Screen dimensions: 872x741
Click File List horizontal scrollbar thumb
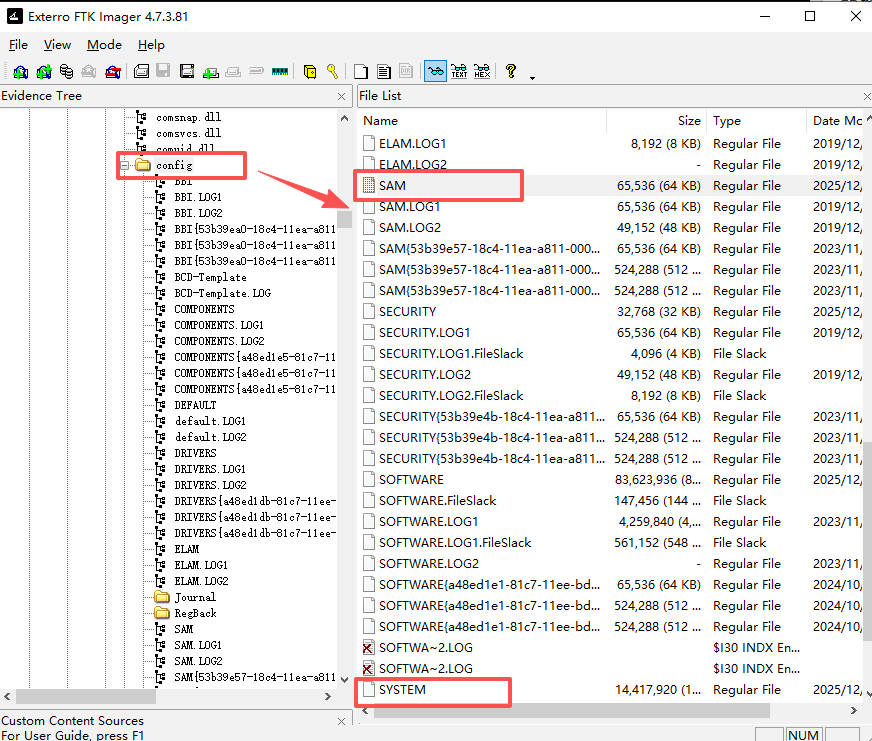pyautogui.click(x=571, y=710)
